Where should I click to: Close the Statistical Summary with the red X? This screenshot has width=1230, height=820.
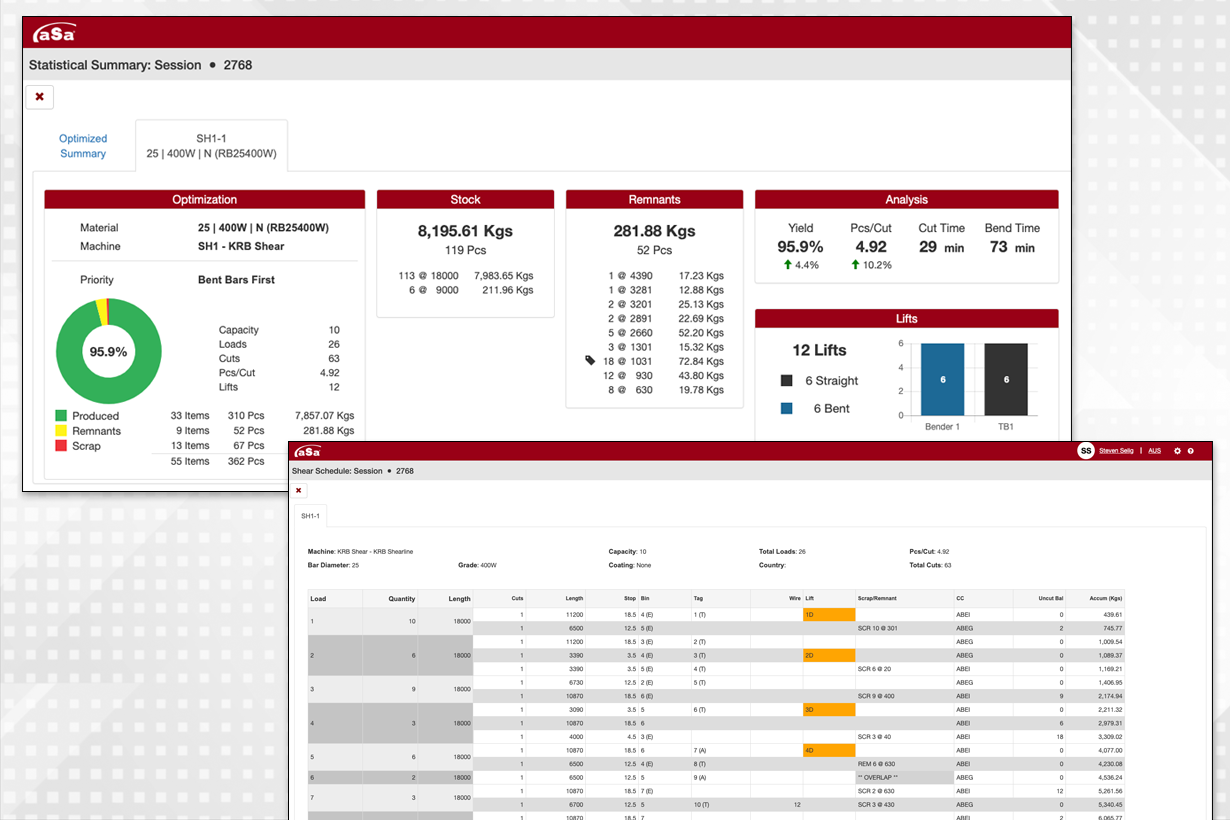[40, 97]
